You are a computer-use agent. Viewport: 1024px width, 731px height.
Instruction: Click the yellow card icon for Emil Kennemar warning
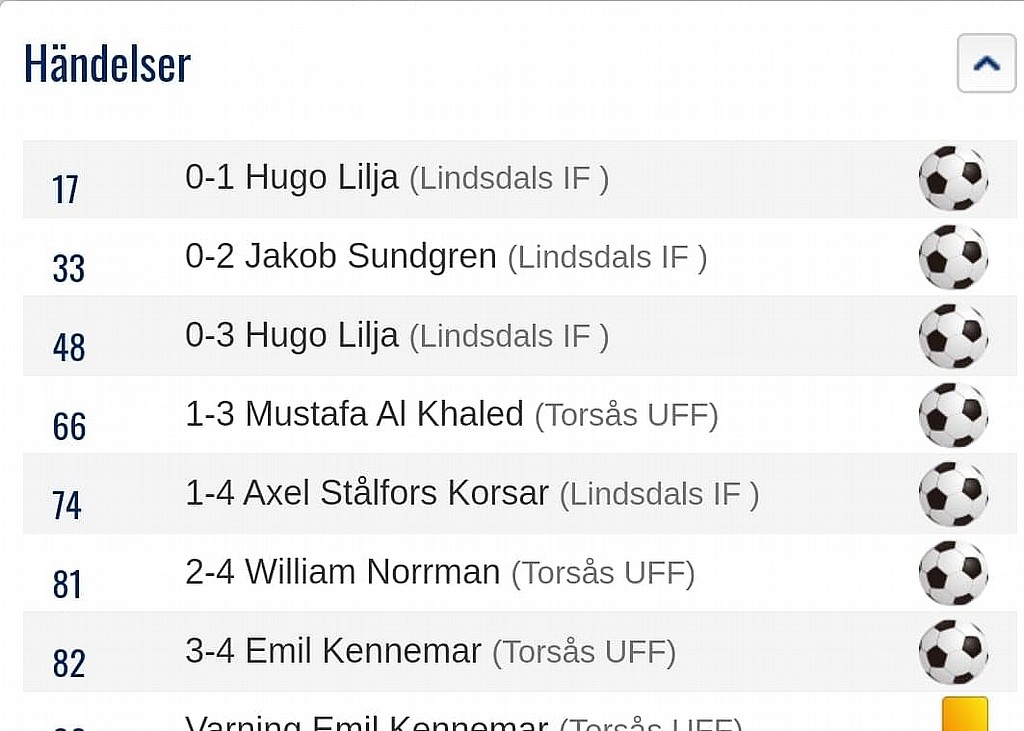(965, 714)
